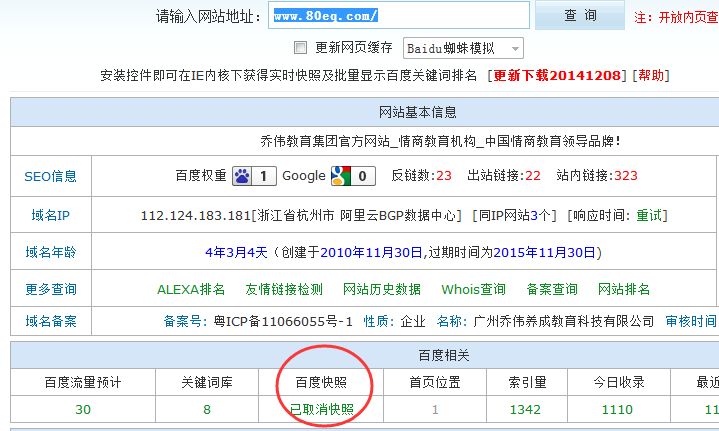Viewport: 719px width, 431px height.
Task: Click 索引量 value 1342
Action: pyautogui.click(x=525, y=409)
